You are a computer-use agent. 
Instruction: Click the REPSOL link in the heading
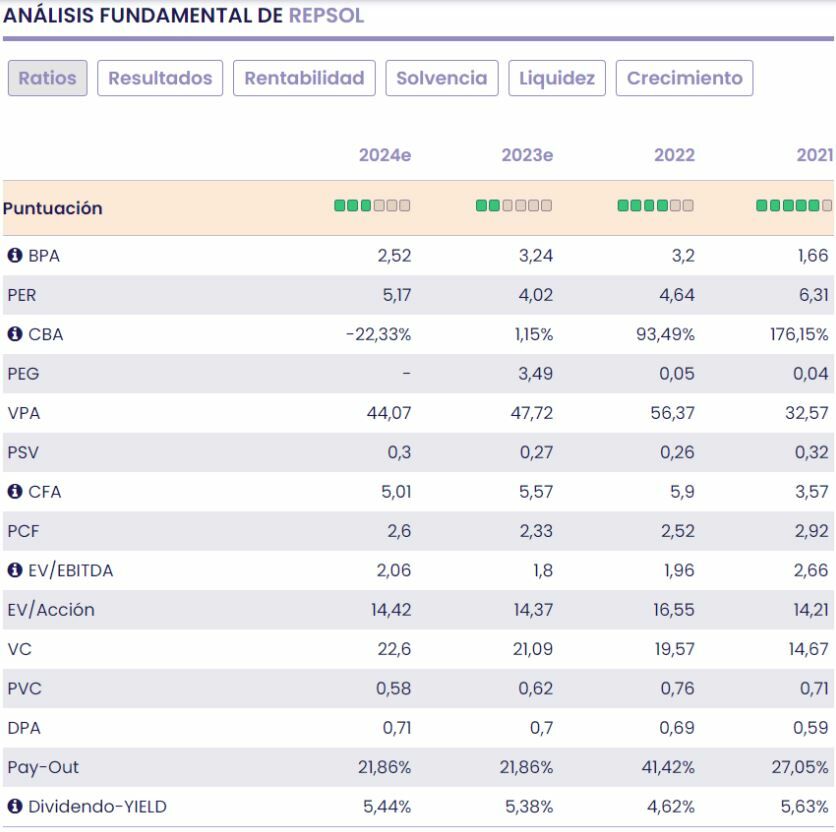[326, 17]
